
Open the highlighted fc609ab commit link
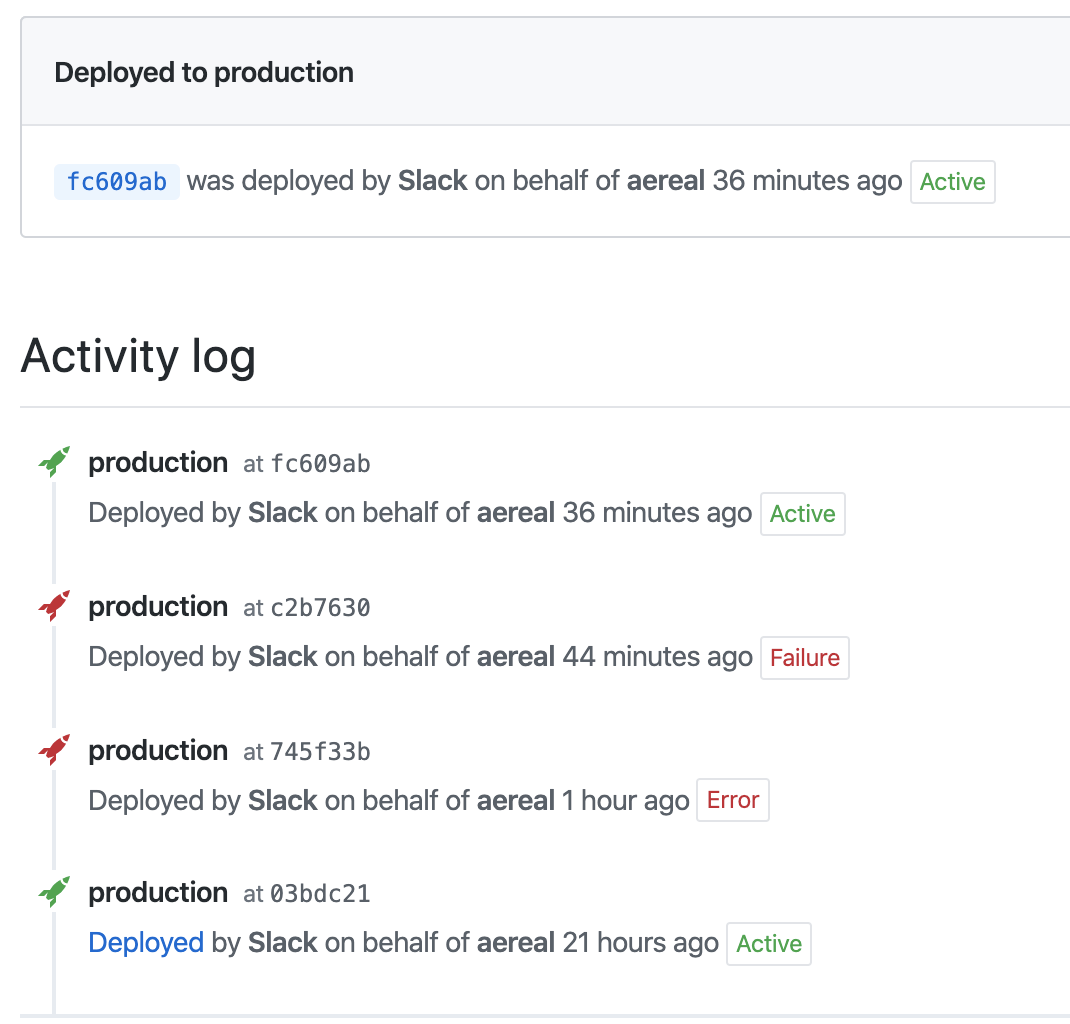[x=117, y=182]
